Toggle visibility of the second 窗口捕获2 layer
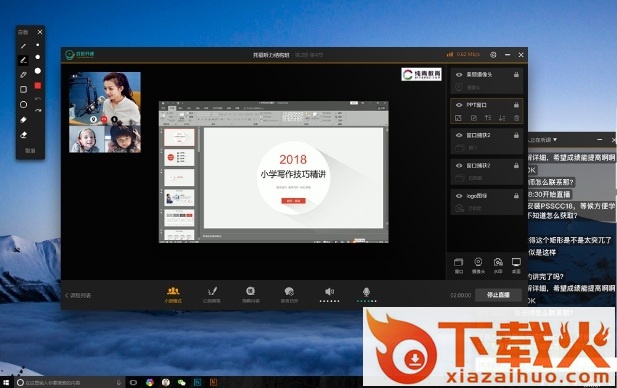The height and width of the screenshot is (388, 617). coord(459,165)
